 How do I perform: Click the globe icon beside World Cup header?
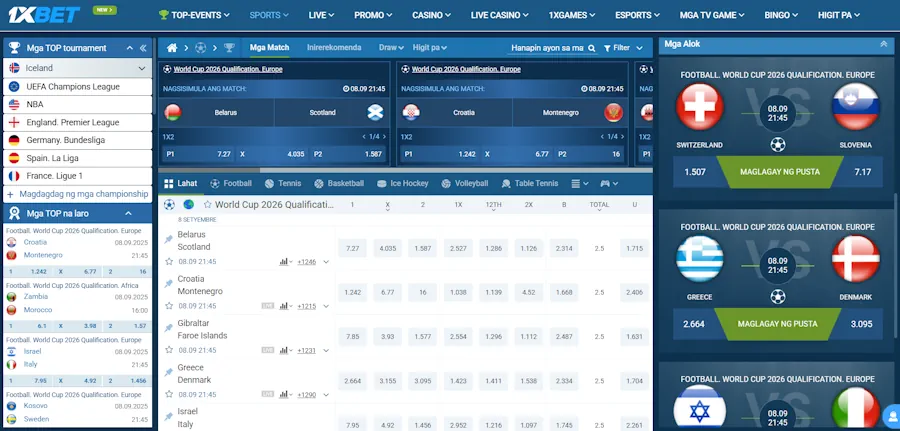(x=188, y=204)
